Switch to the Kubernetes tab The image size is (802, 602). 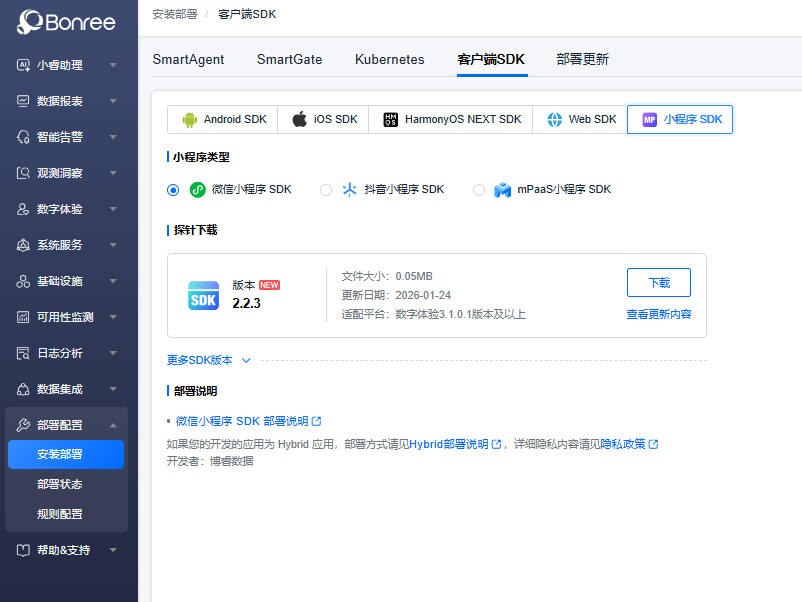point(390,59)
